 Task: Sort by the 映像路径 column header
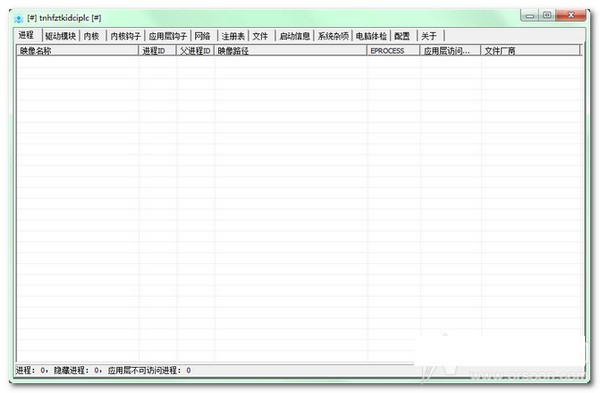pos(290,51)
